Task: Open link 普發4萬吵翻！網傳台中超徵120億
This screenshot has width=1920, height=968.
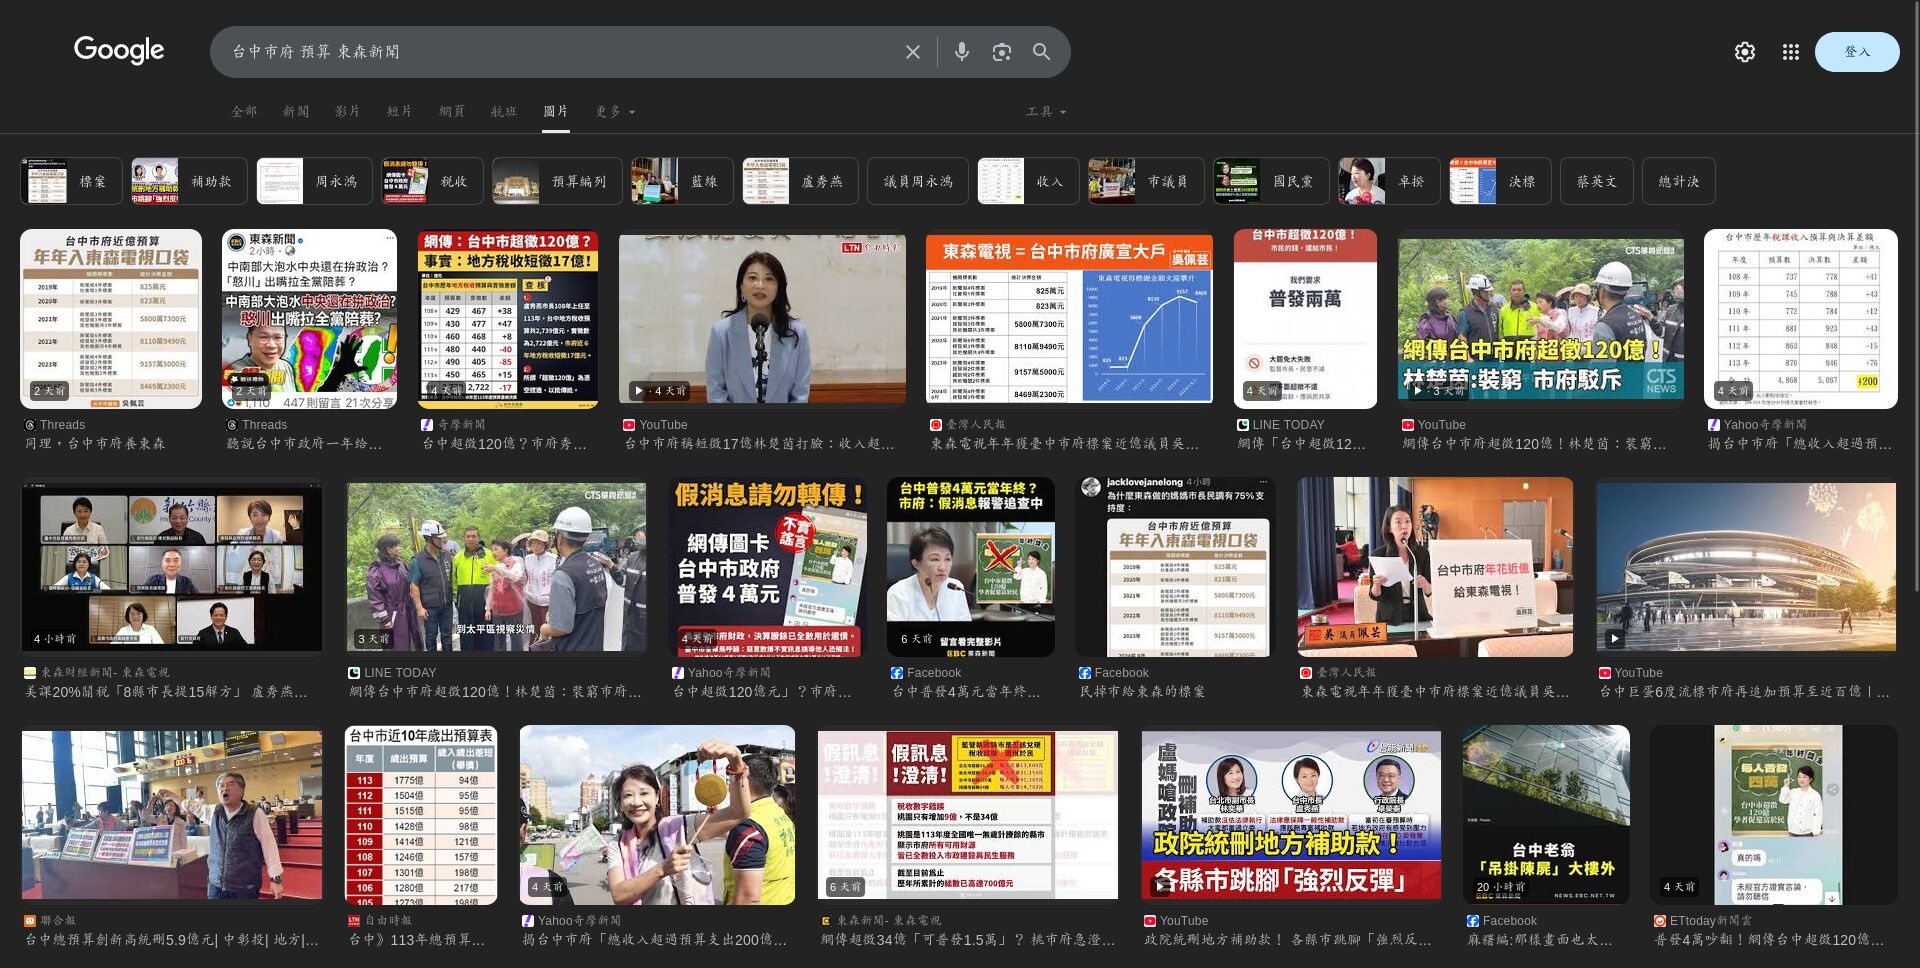Action: pos(1768,939)
